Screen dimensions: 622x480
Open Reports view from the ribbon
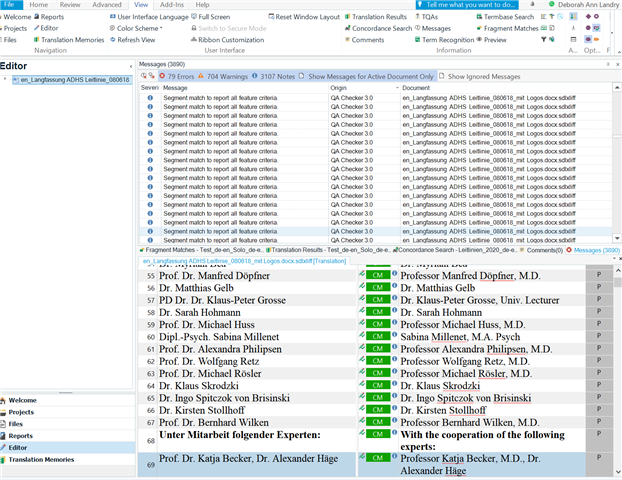[49, 17]
